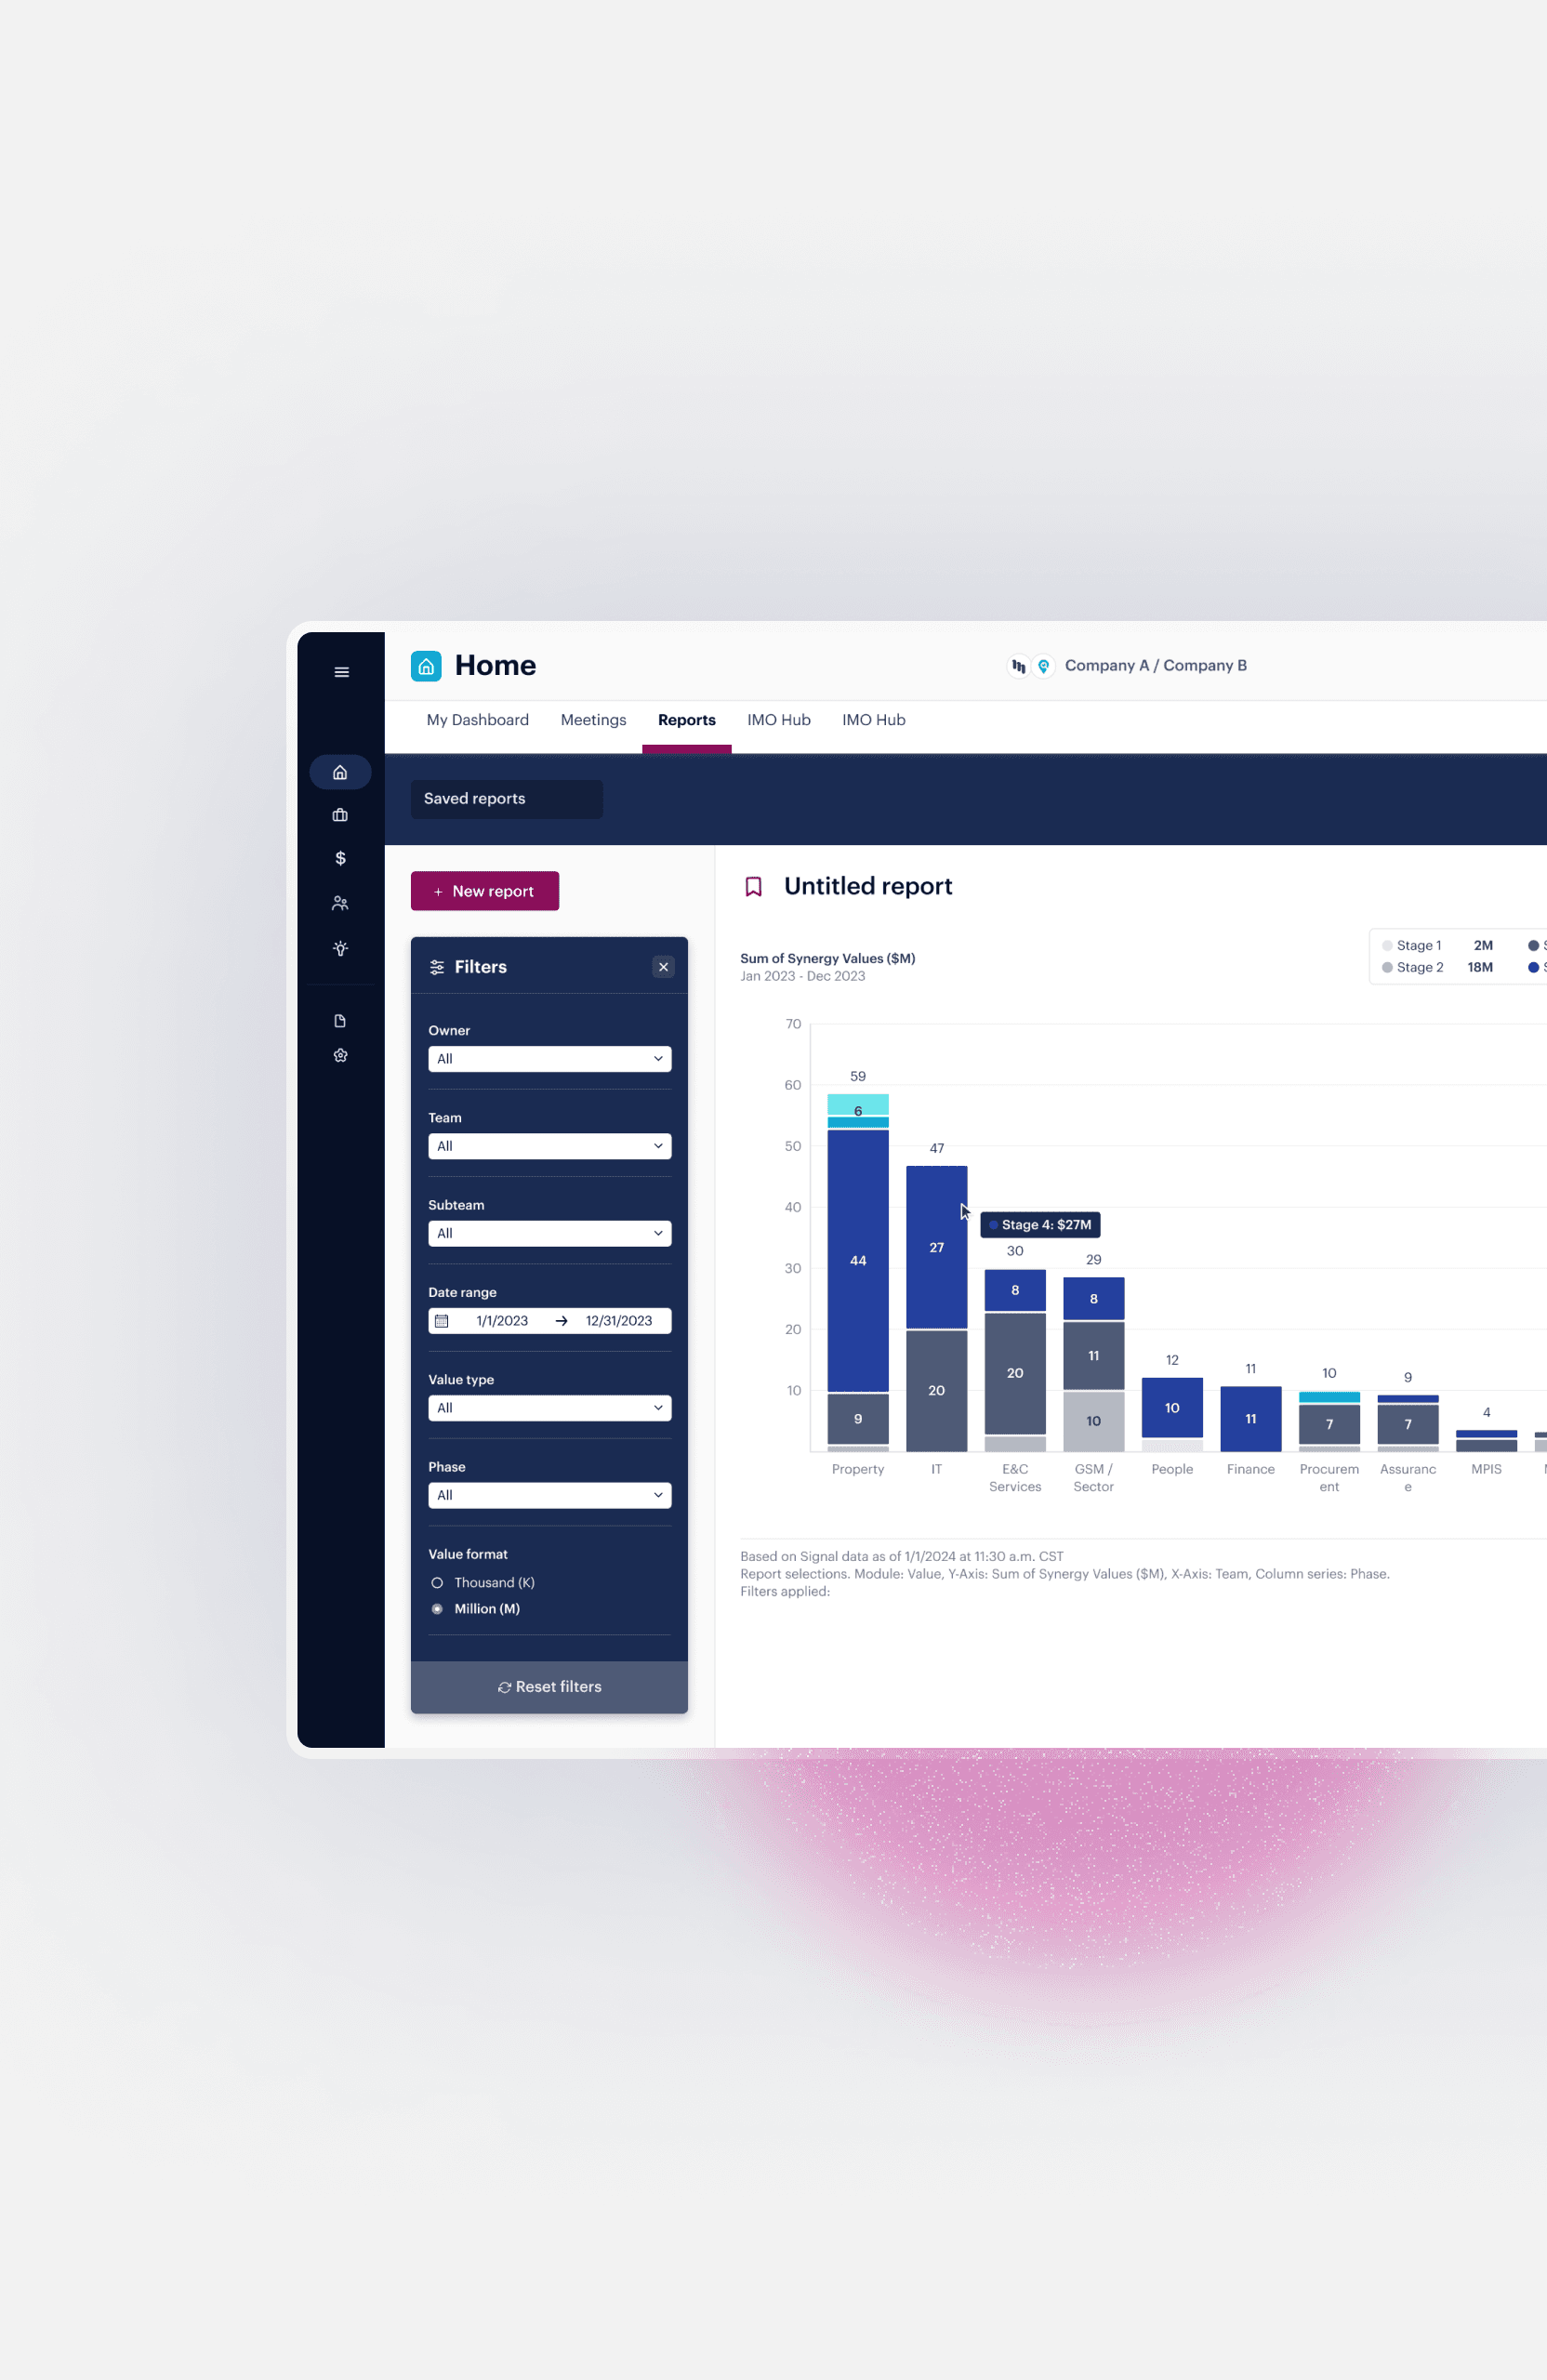The width and height of the screenshot is (1547, 2380).
Task: Click GSM / Sector bar's 11 segment
Action: point(1094,1356)
